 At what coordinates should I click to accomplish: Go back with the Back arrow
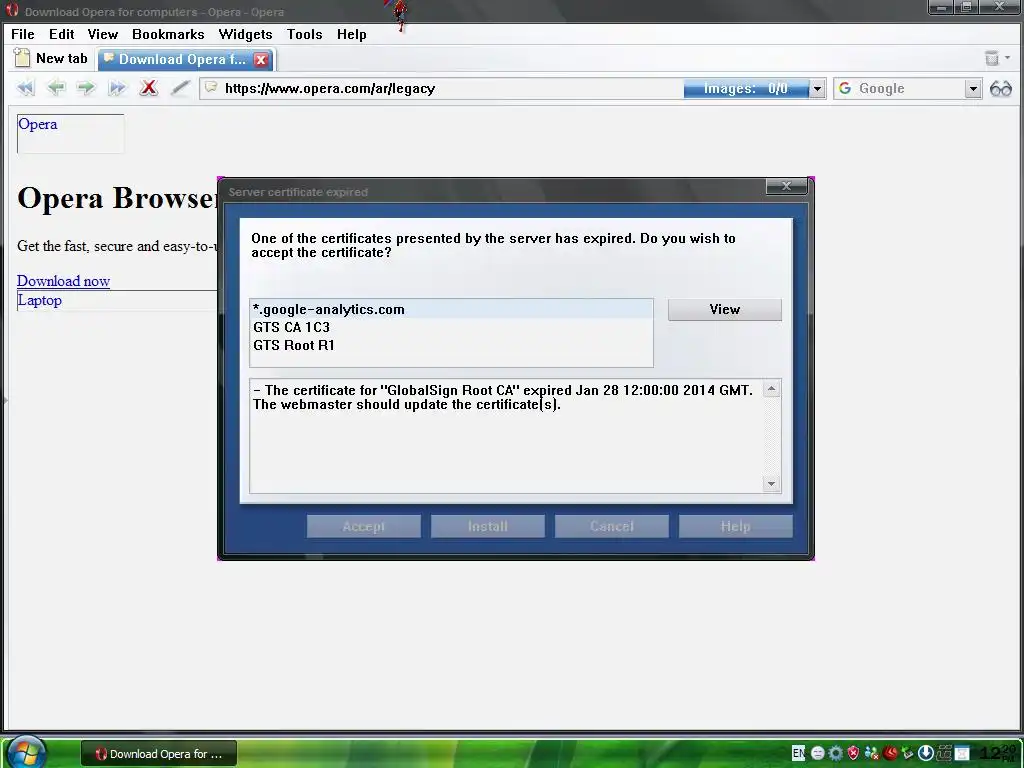pyautogui.click(x=56, y=88)
